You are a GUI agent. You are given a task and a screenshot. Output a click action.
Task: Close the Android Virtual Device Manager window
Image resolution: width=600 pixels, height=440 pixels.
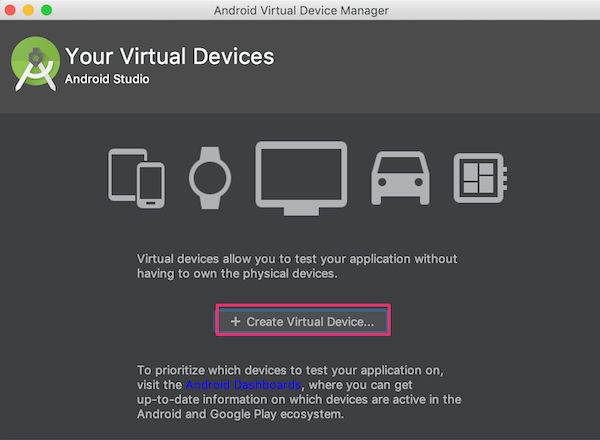[11, 10]
